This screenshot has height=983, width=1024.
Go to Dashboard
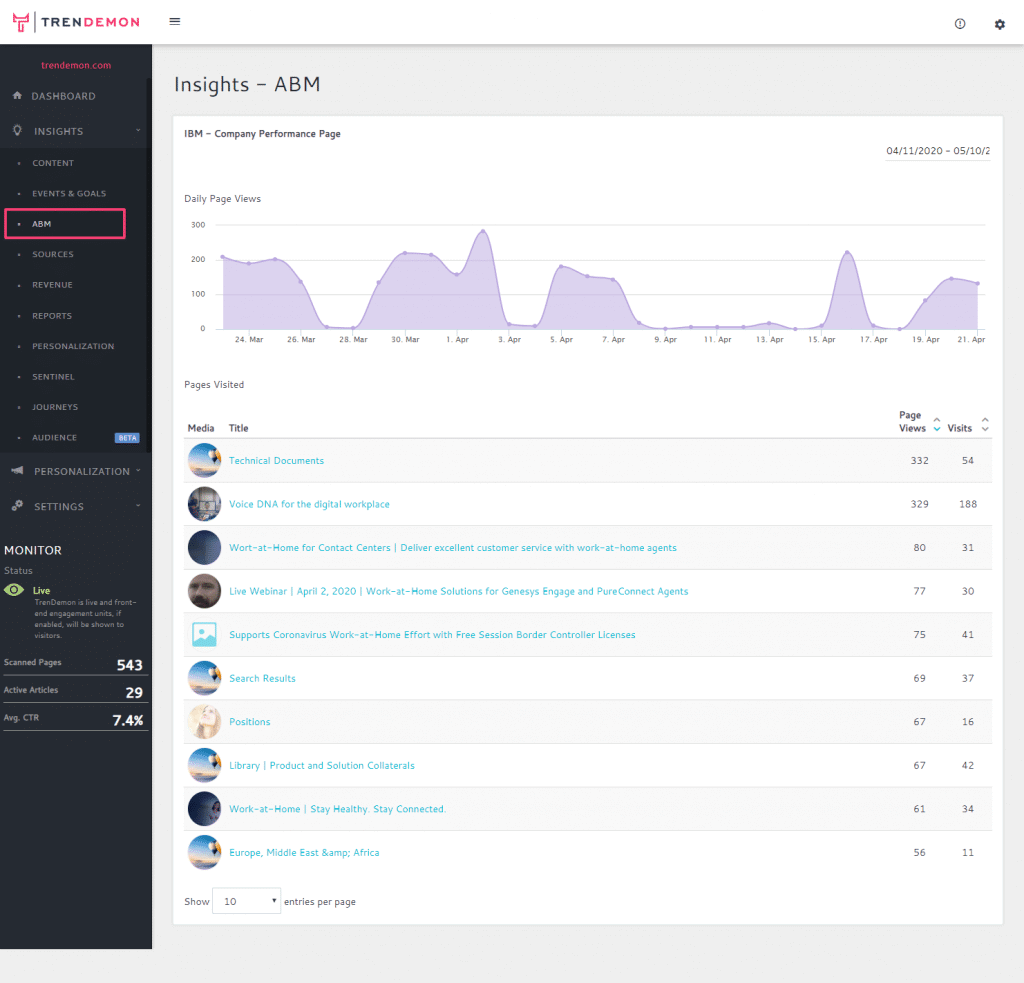63,96
